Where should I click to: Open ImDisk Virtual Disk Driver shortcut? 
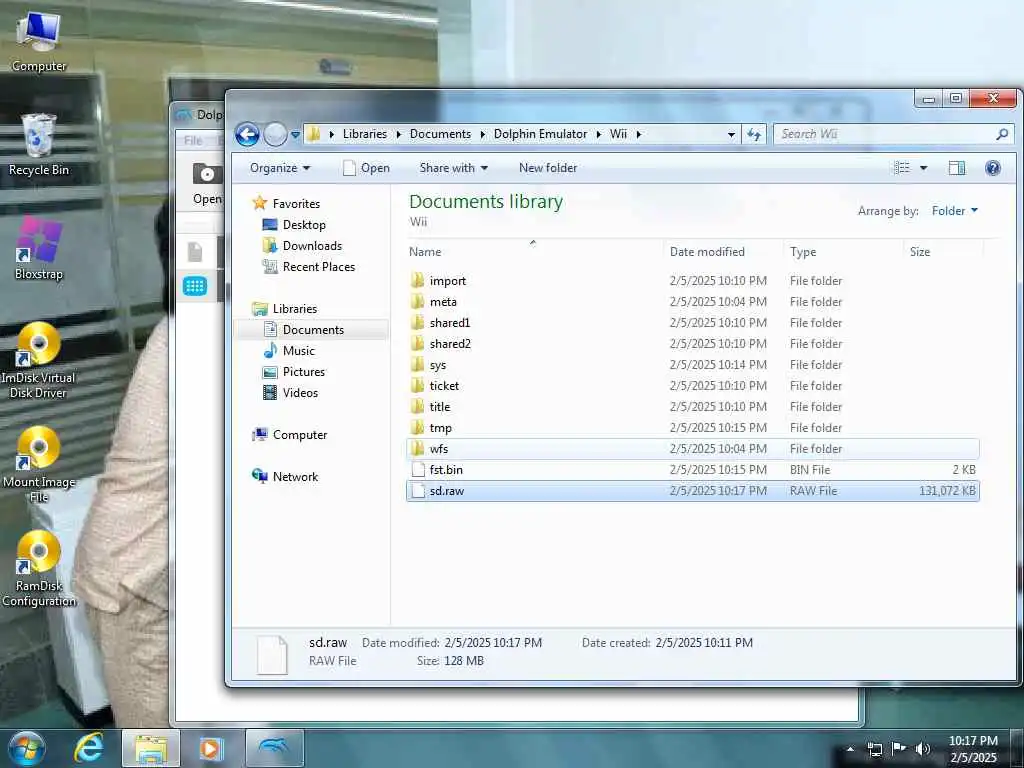tap(39, 360)
